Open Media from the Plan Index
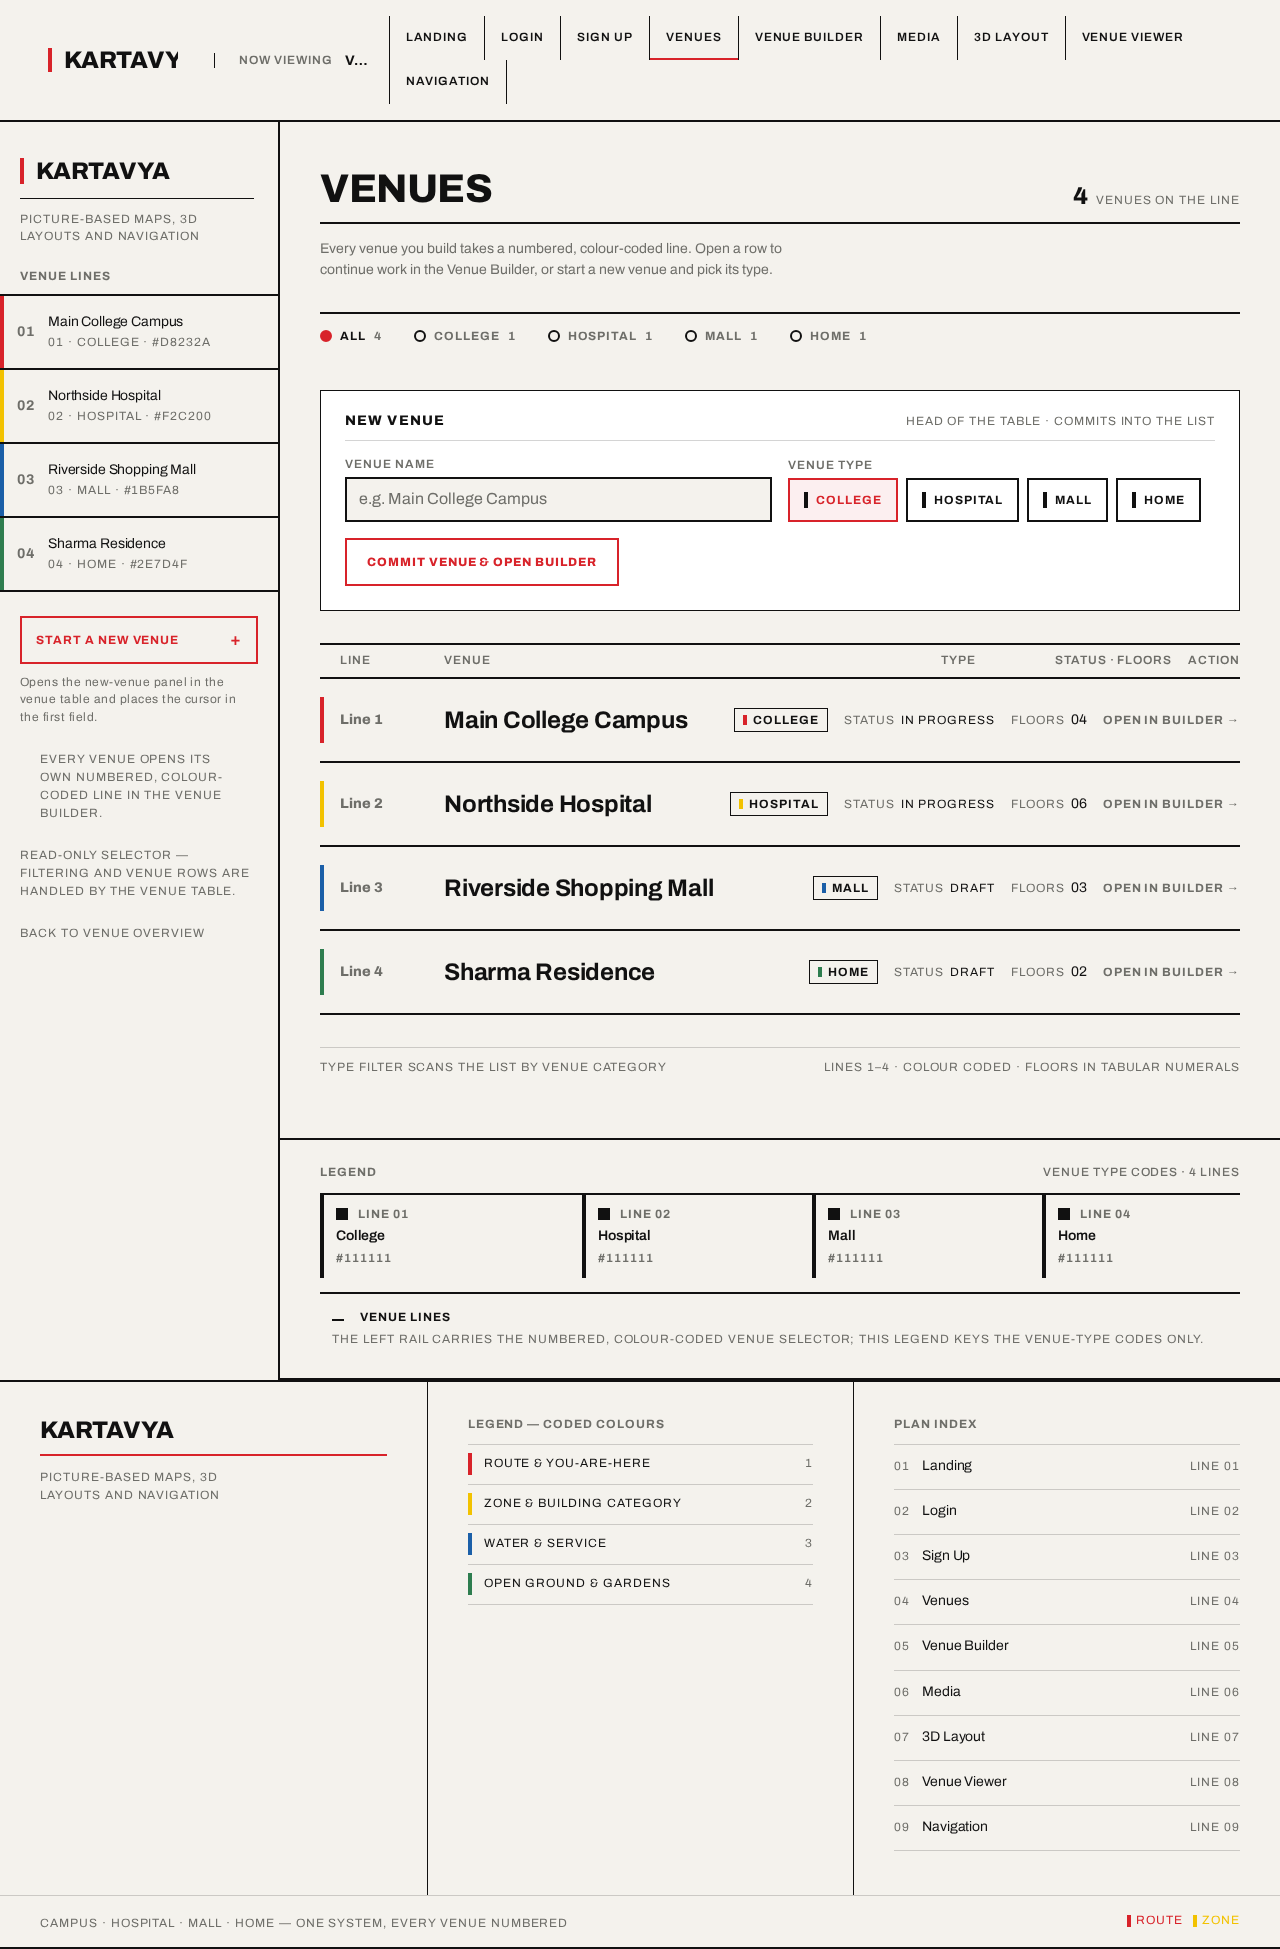This screenshot has height=1949, width=1280. click(x=1067, y=1692)
